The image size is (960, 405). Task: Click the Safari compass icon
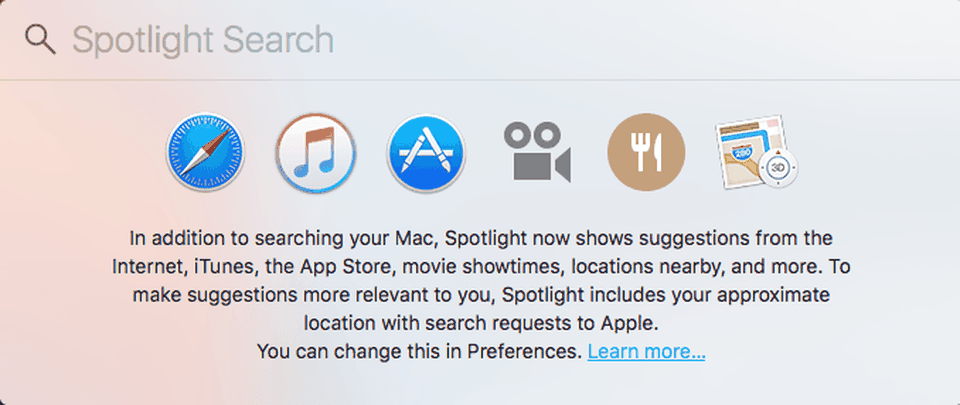tap(206, 152)
